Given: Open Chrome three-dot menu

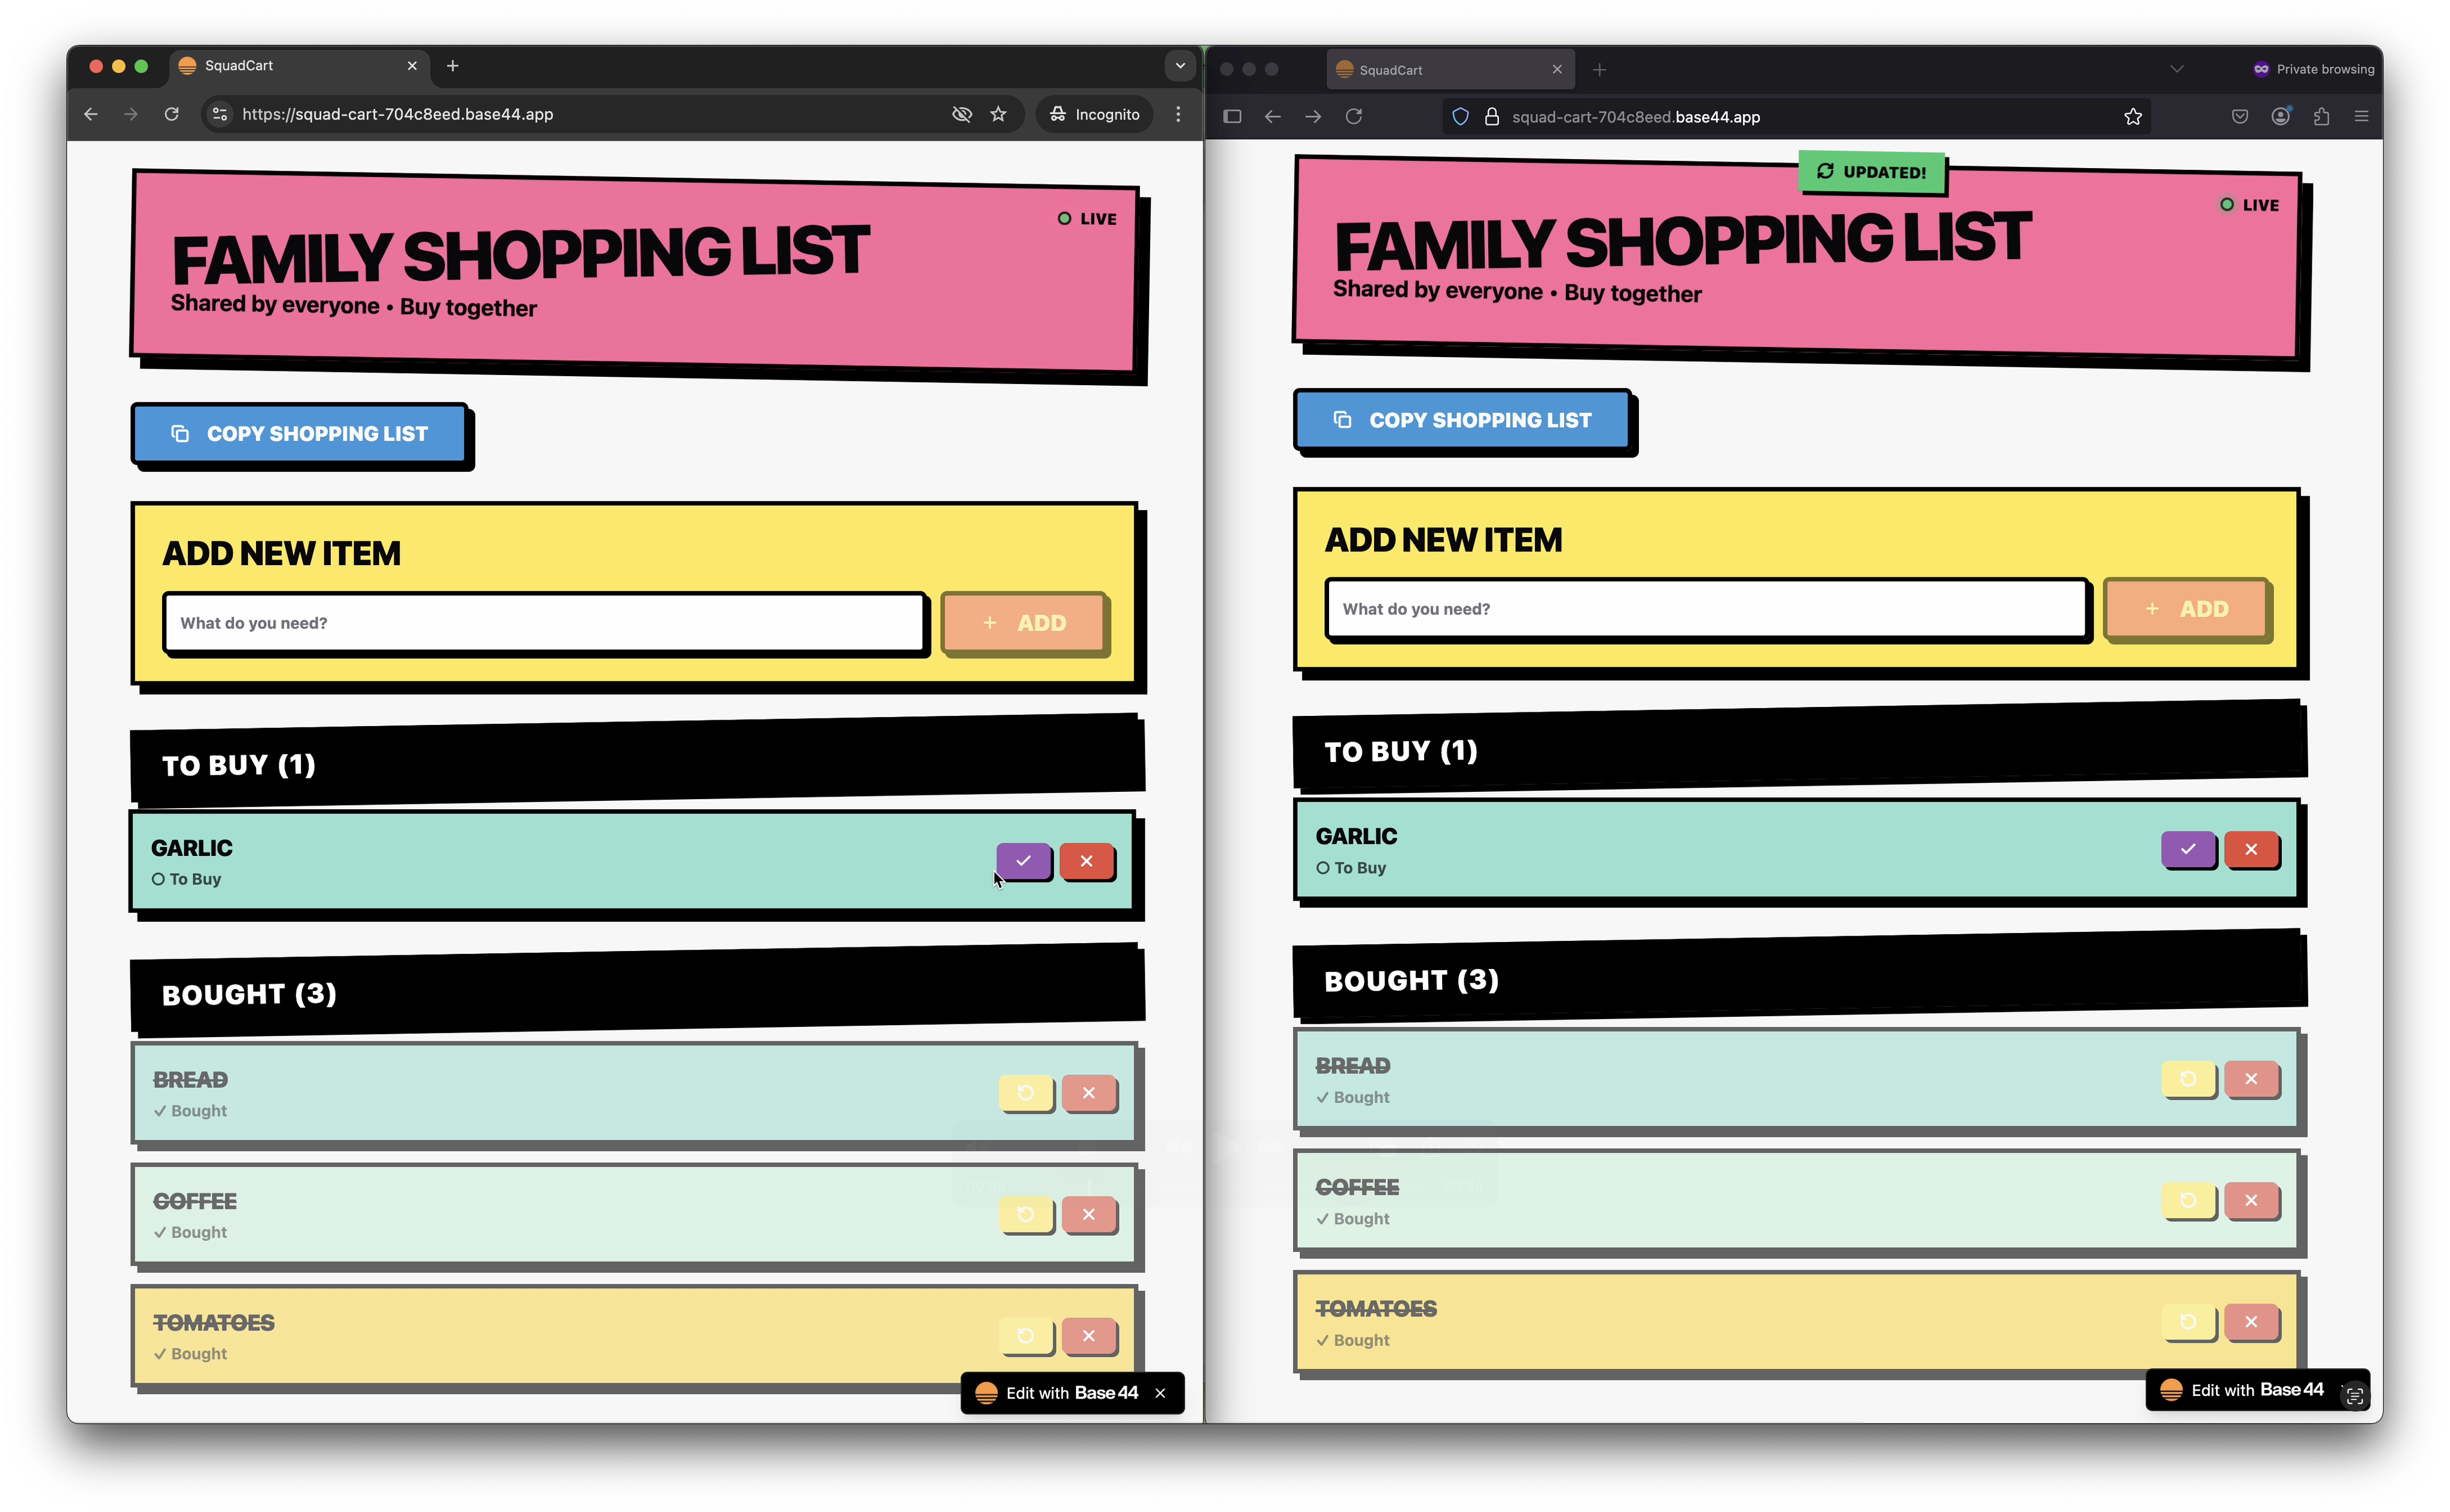Looking at the screenshot, I should (x=1178, y=114).
